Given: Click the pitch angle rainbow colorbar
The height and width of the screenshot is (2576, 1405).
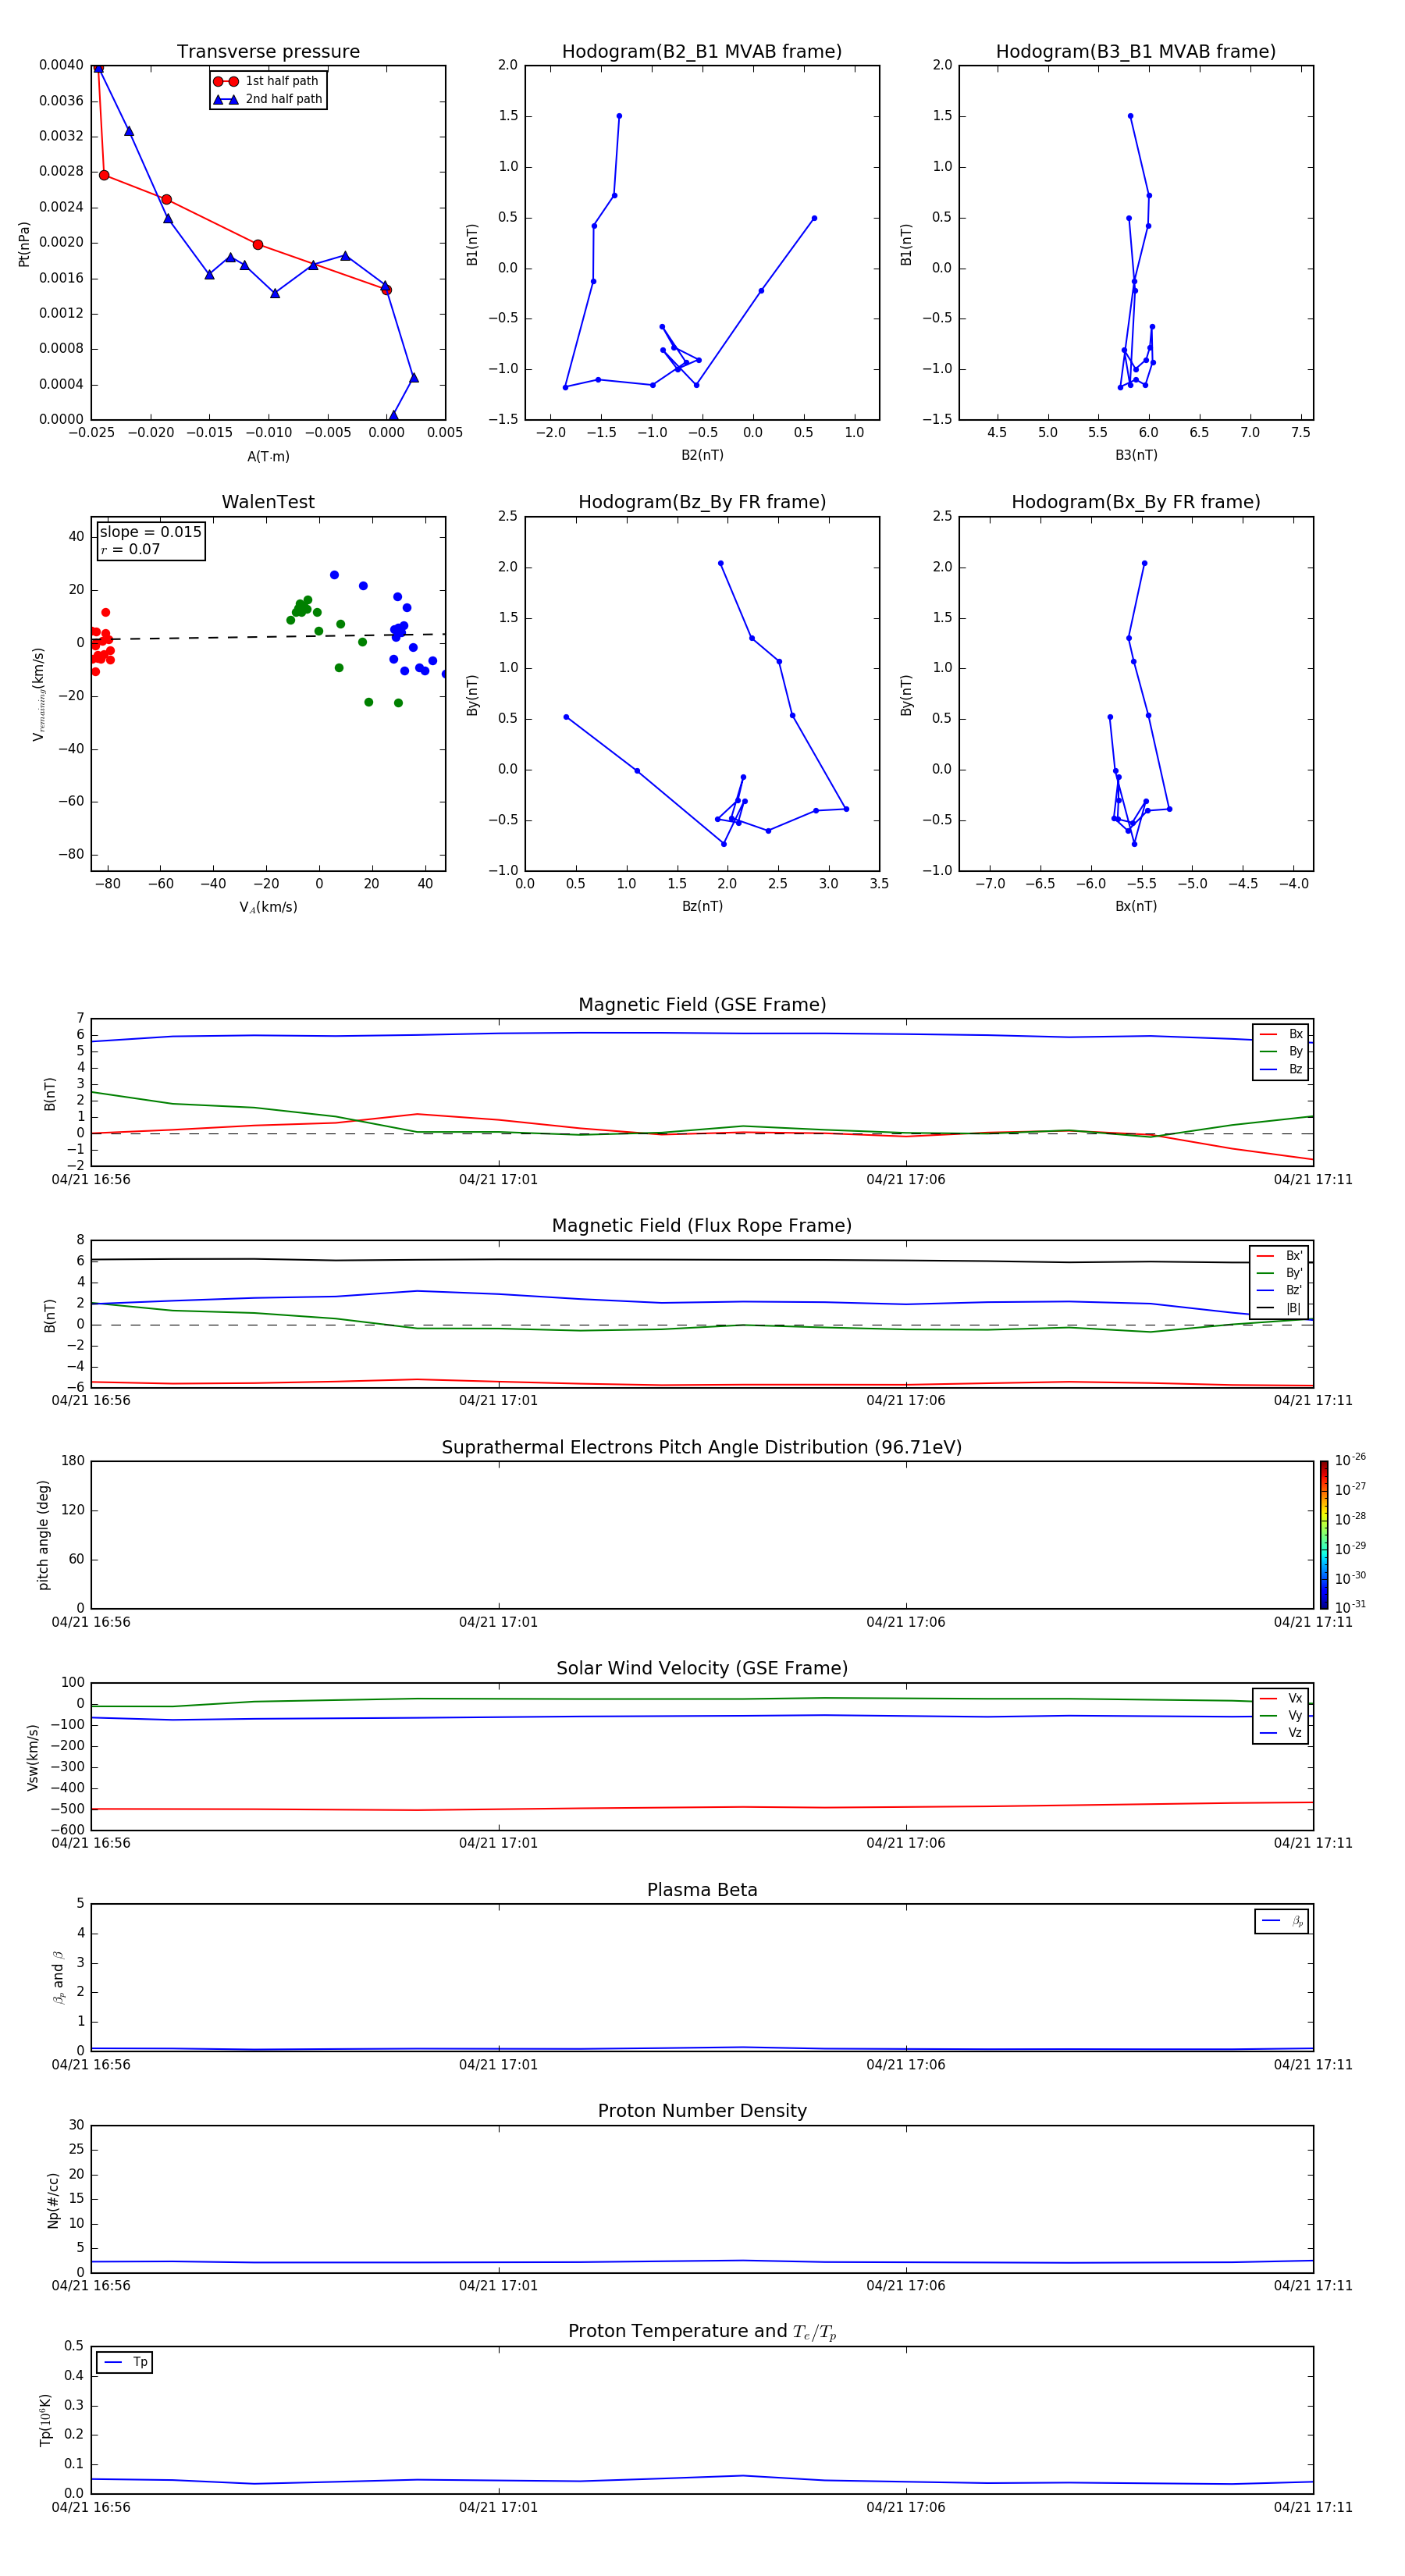Looking at the screenshot, I should coord(1324,1535).
